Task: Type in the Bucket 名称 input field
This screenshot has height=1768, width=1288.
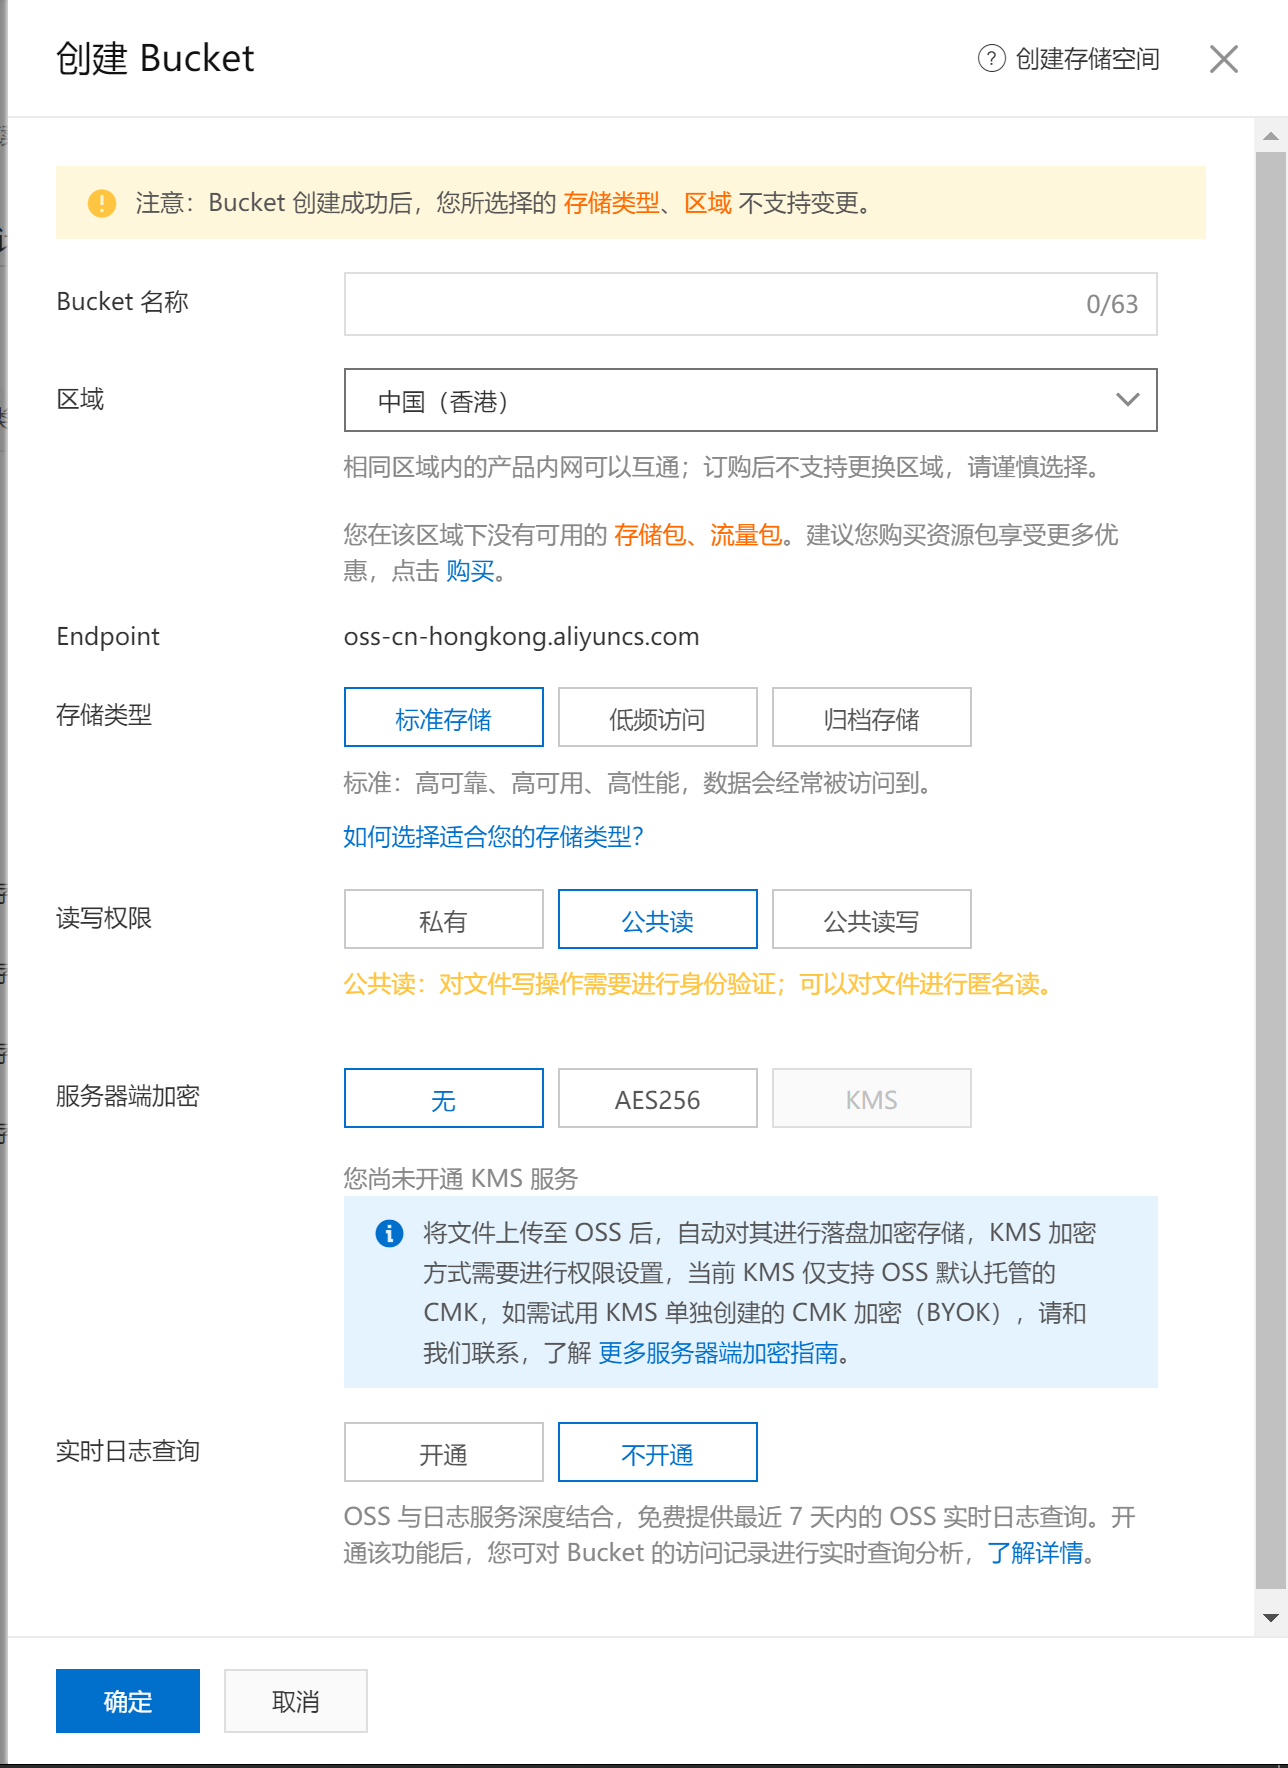Action: coord(710,304)
